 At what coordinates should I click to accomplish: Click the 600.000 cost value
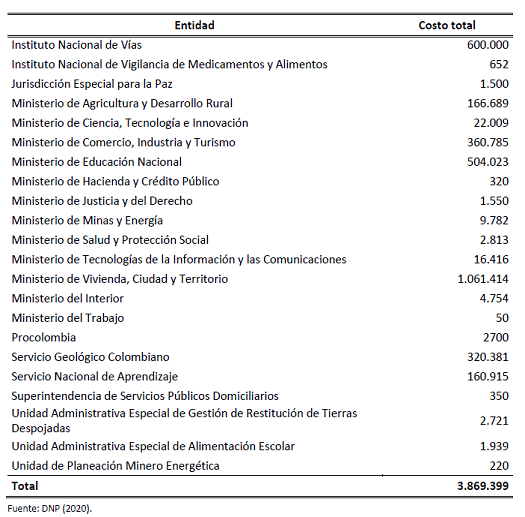pyautogui.click(x=488, y=45)
